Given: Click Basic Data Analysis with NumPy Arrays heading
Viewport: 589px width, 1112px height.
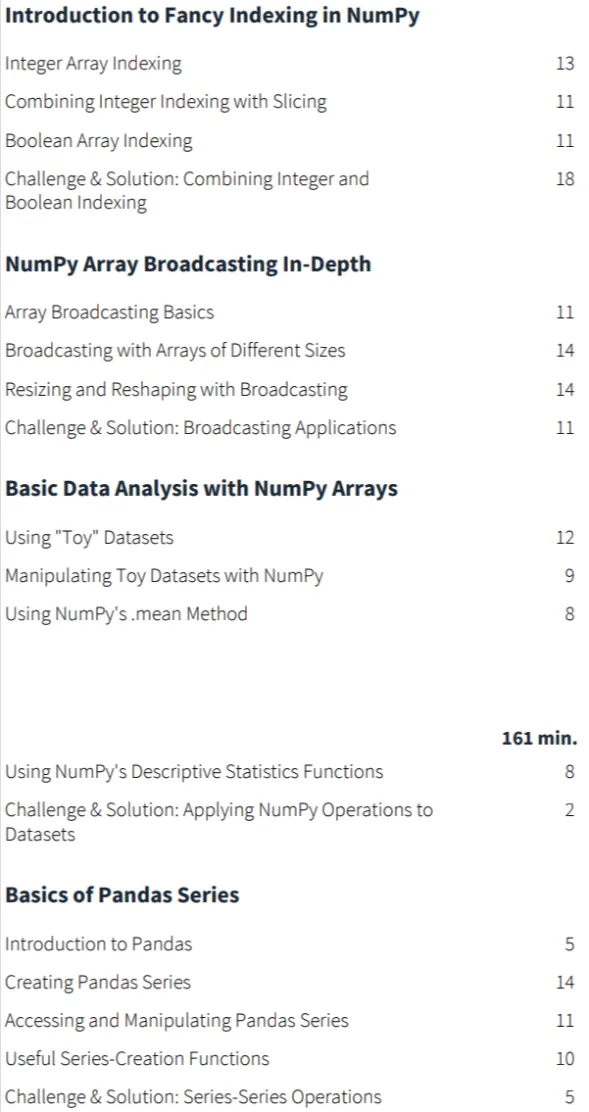Looking at the screenshot, I should click(201, 489).
